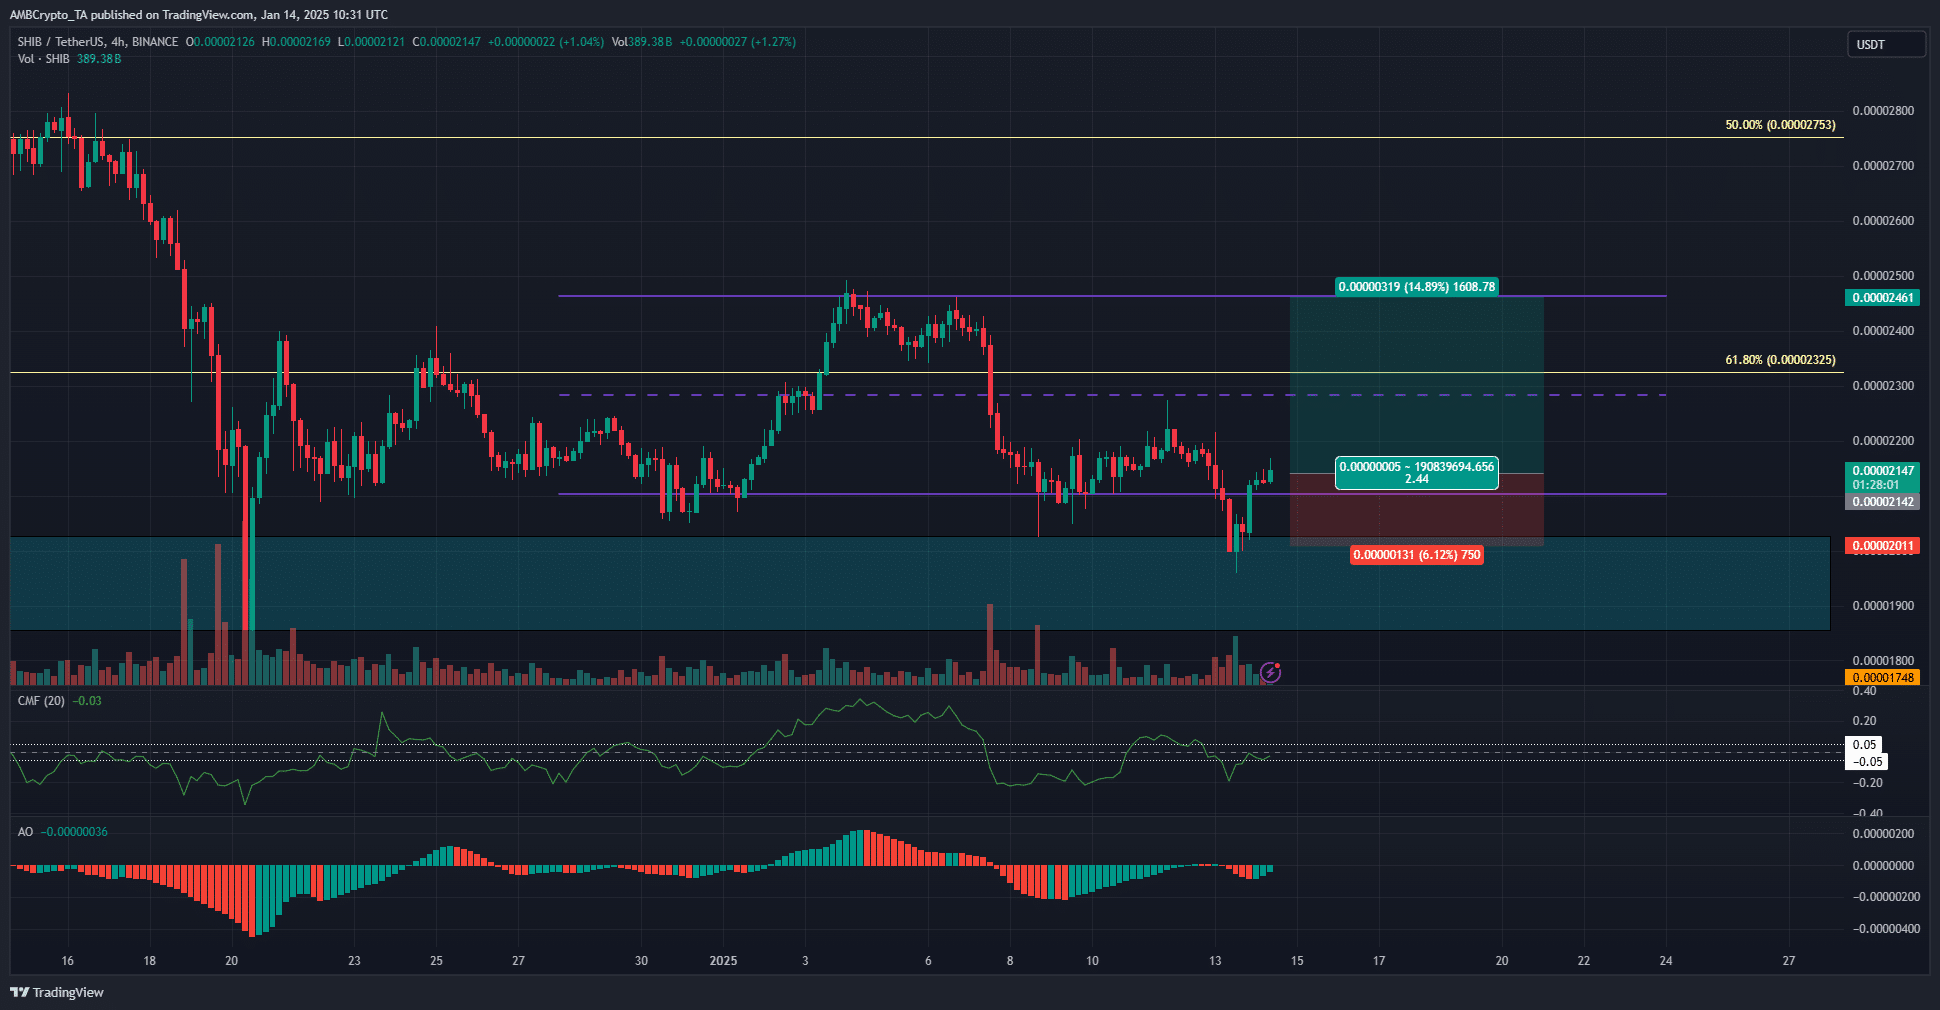Click the 2025 label on the time axis
The width and height of the screenshot is (1940, 1010).
(723, 961)
